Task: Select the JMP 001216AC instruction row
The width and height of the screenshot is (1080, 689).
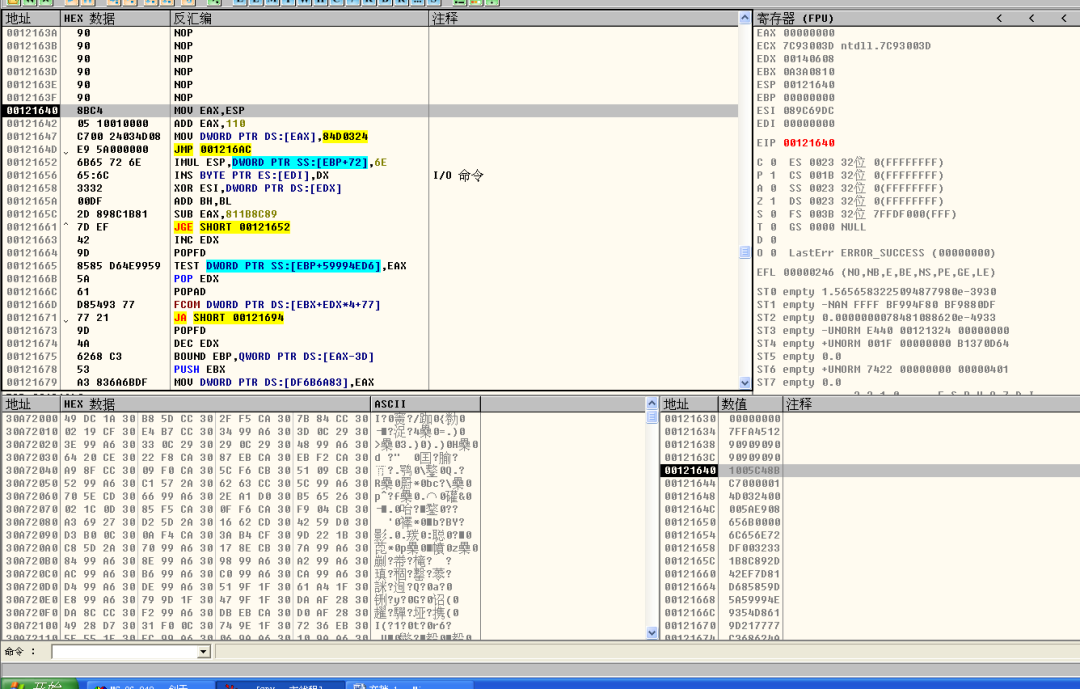Action: [371, 150]
